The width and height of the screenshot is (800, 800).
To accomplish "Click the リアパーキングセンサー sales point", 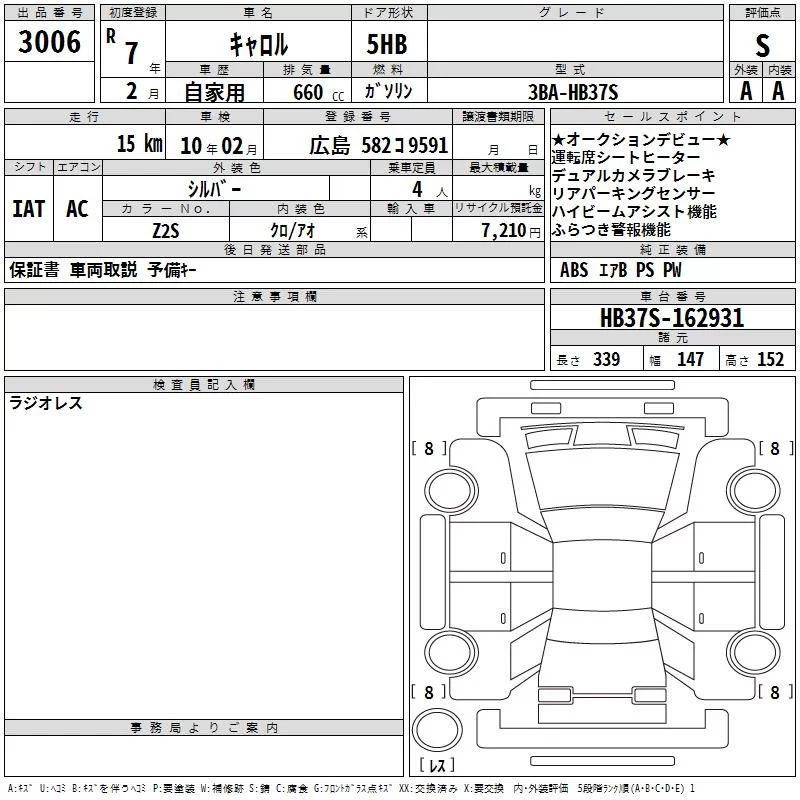I will coord(634,193).
